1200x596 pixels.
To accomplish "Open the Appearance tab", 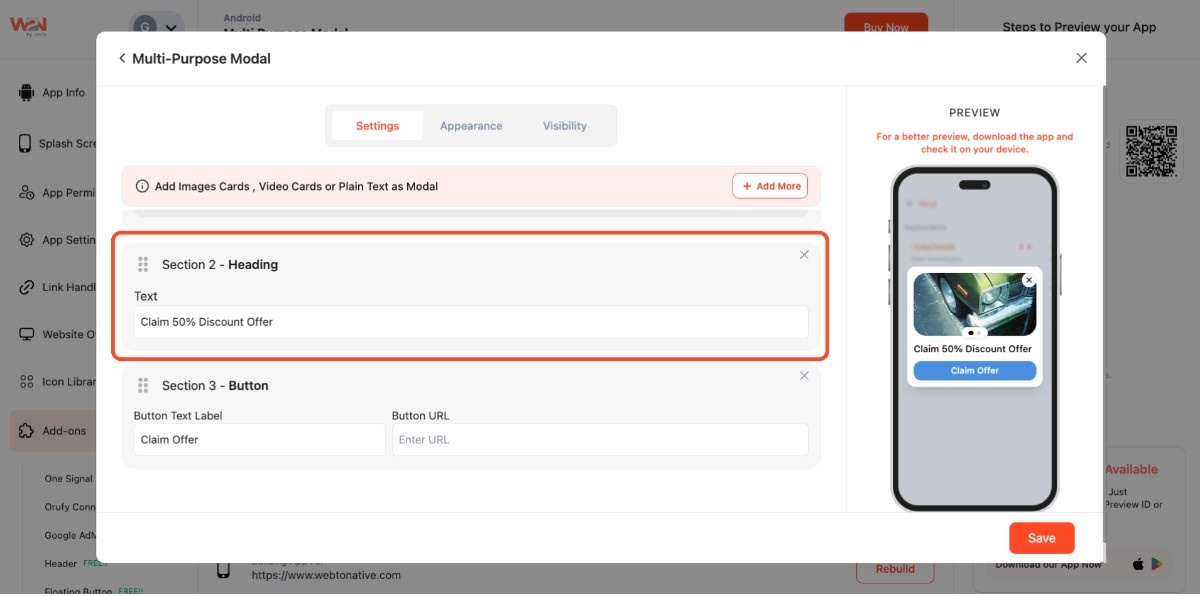I will 471,126.
